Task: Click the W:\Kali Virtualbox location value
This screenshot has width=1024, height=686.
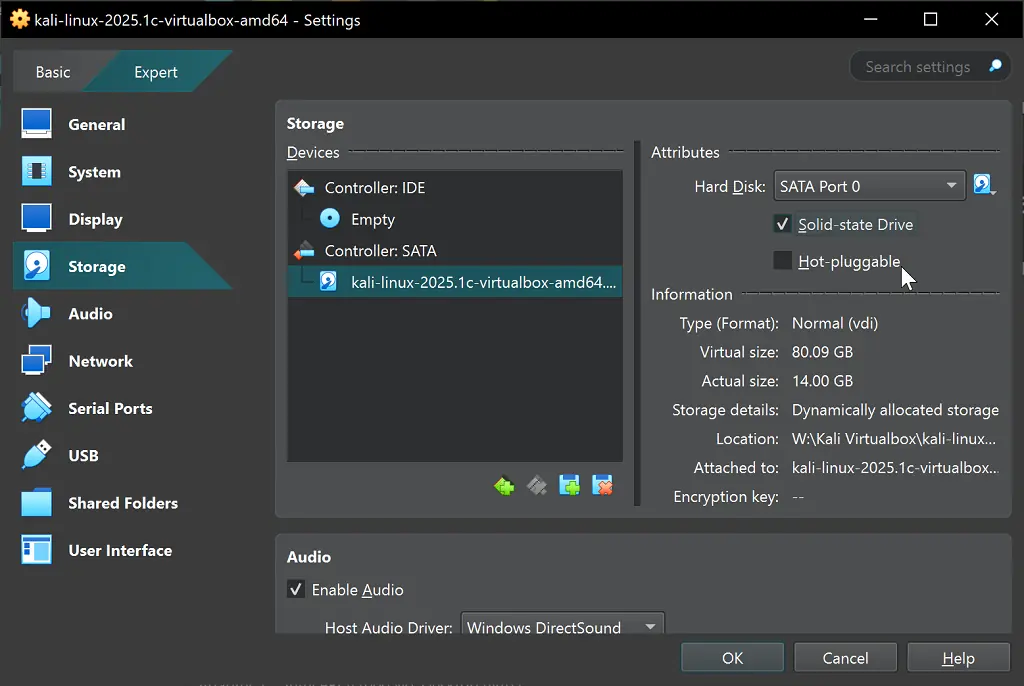Action: 893,438
